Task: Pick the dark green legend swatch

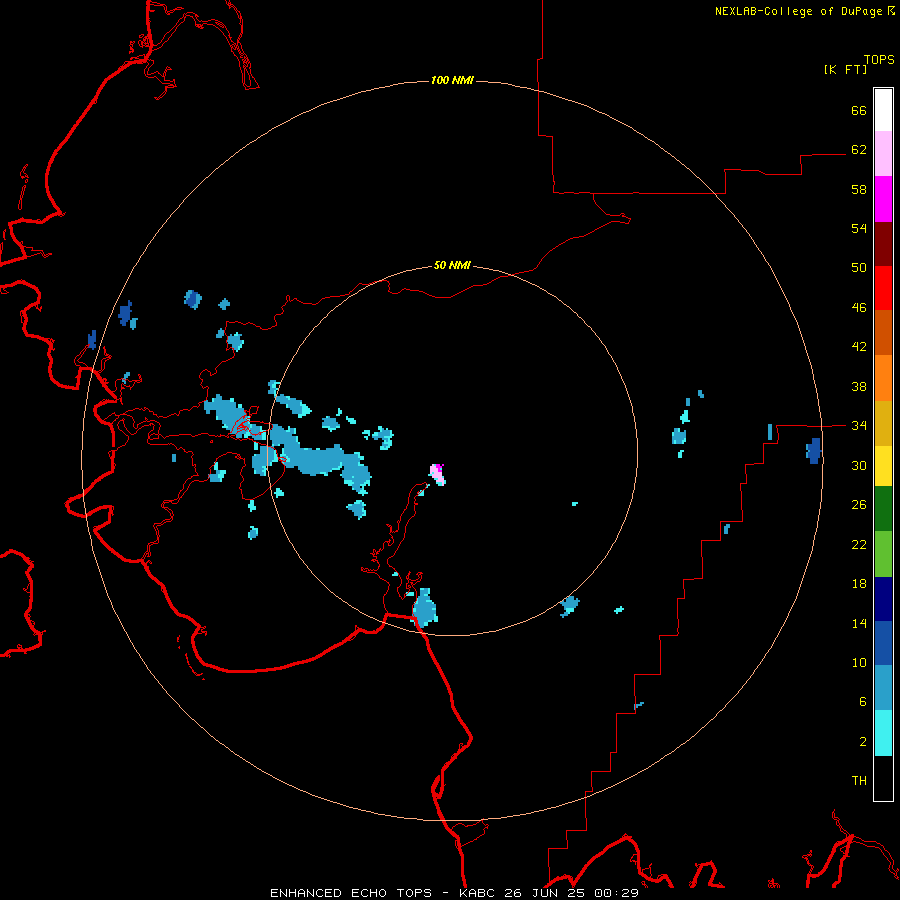Action: point(883,509)
